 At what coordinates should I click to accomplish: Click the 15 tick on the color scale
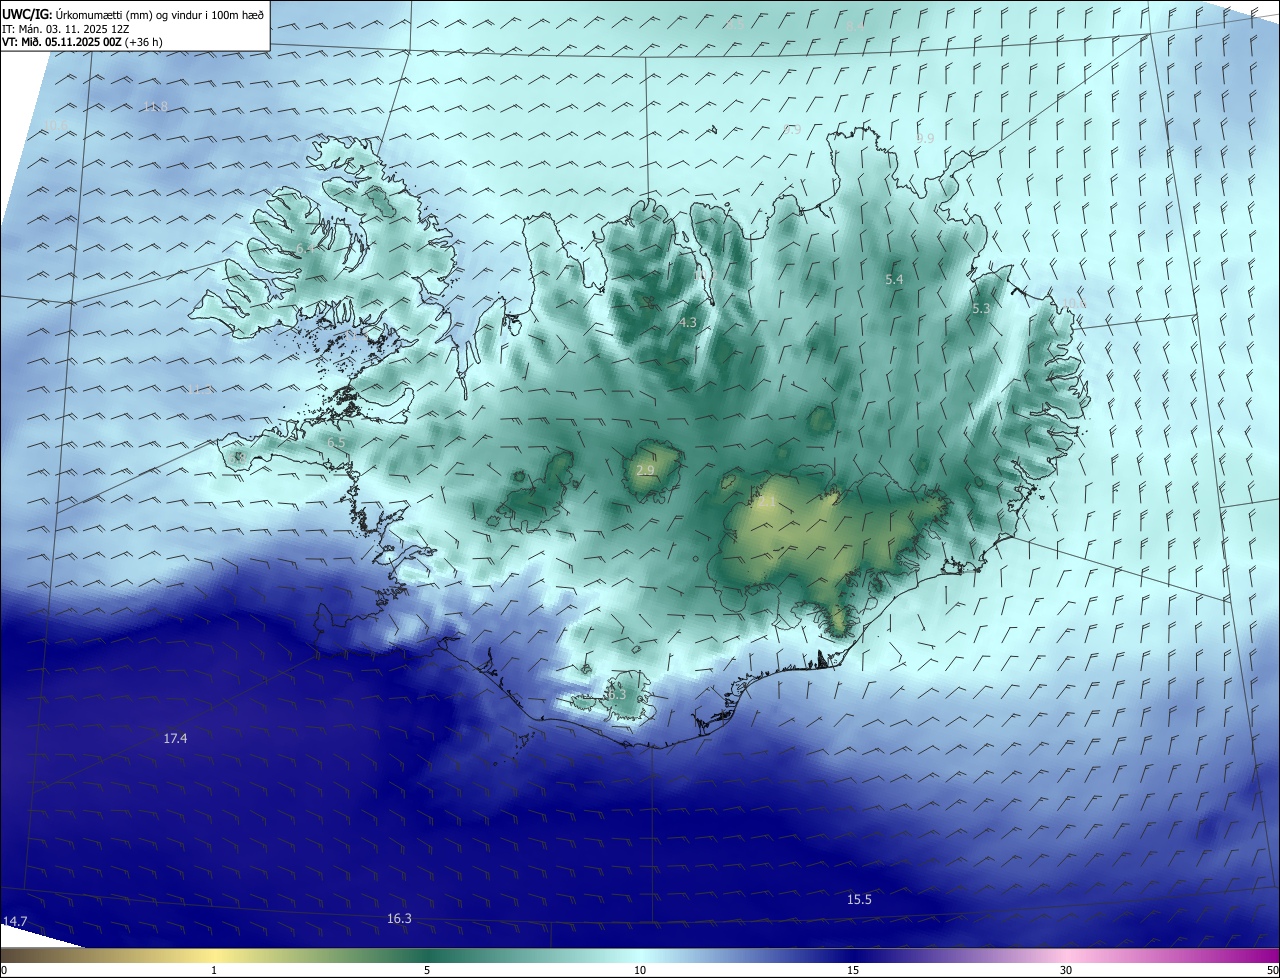tap(853, 970)
